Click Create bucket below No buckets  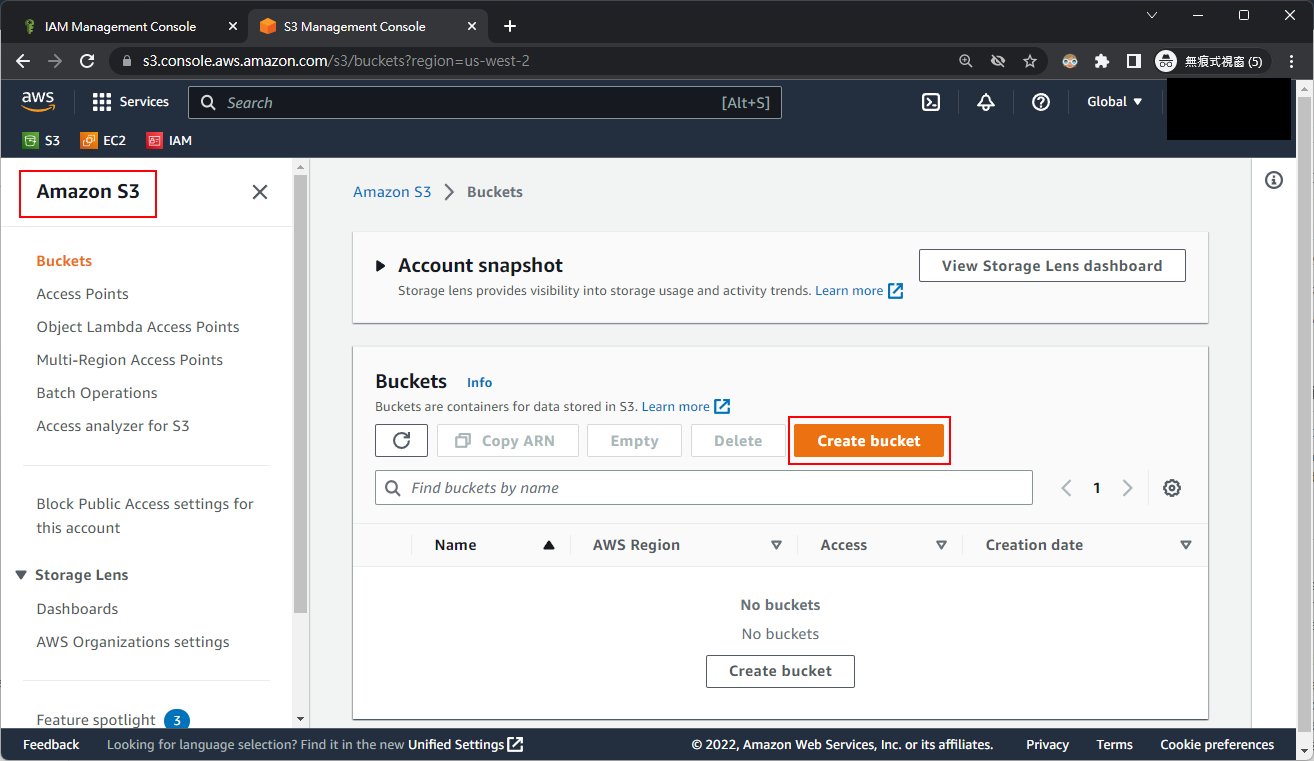coord(780,671)
